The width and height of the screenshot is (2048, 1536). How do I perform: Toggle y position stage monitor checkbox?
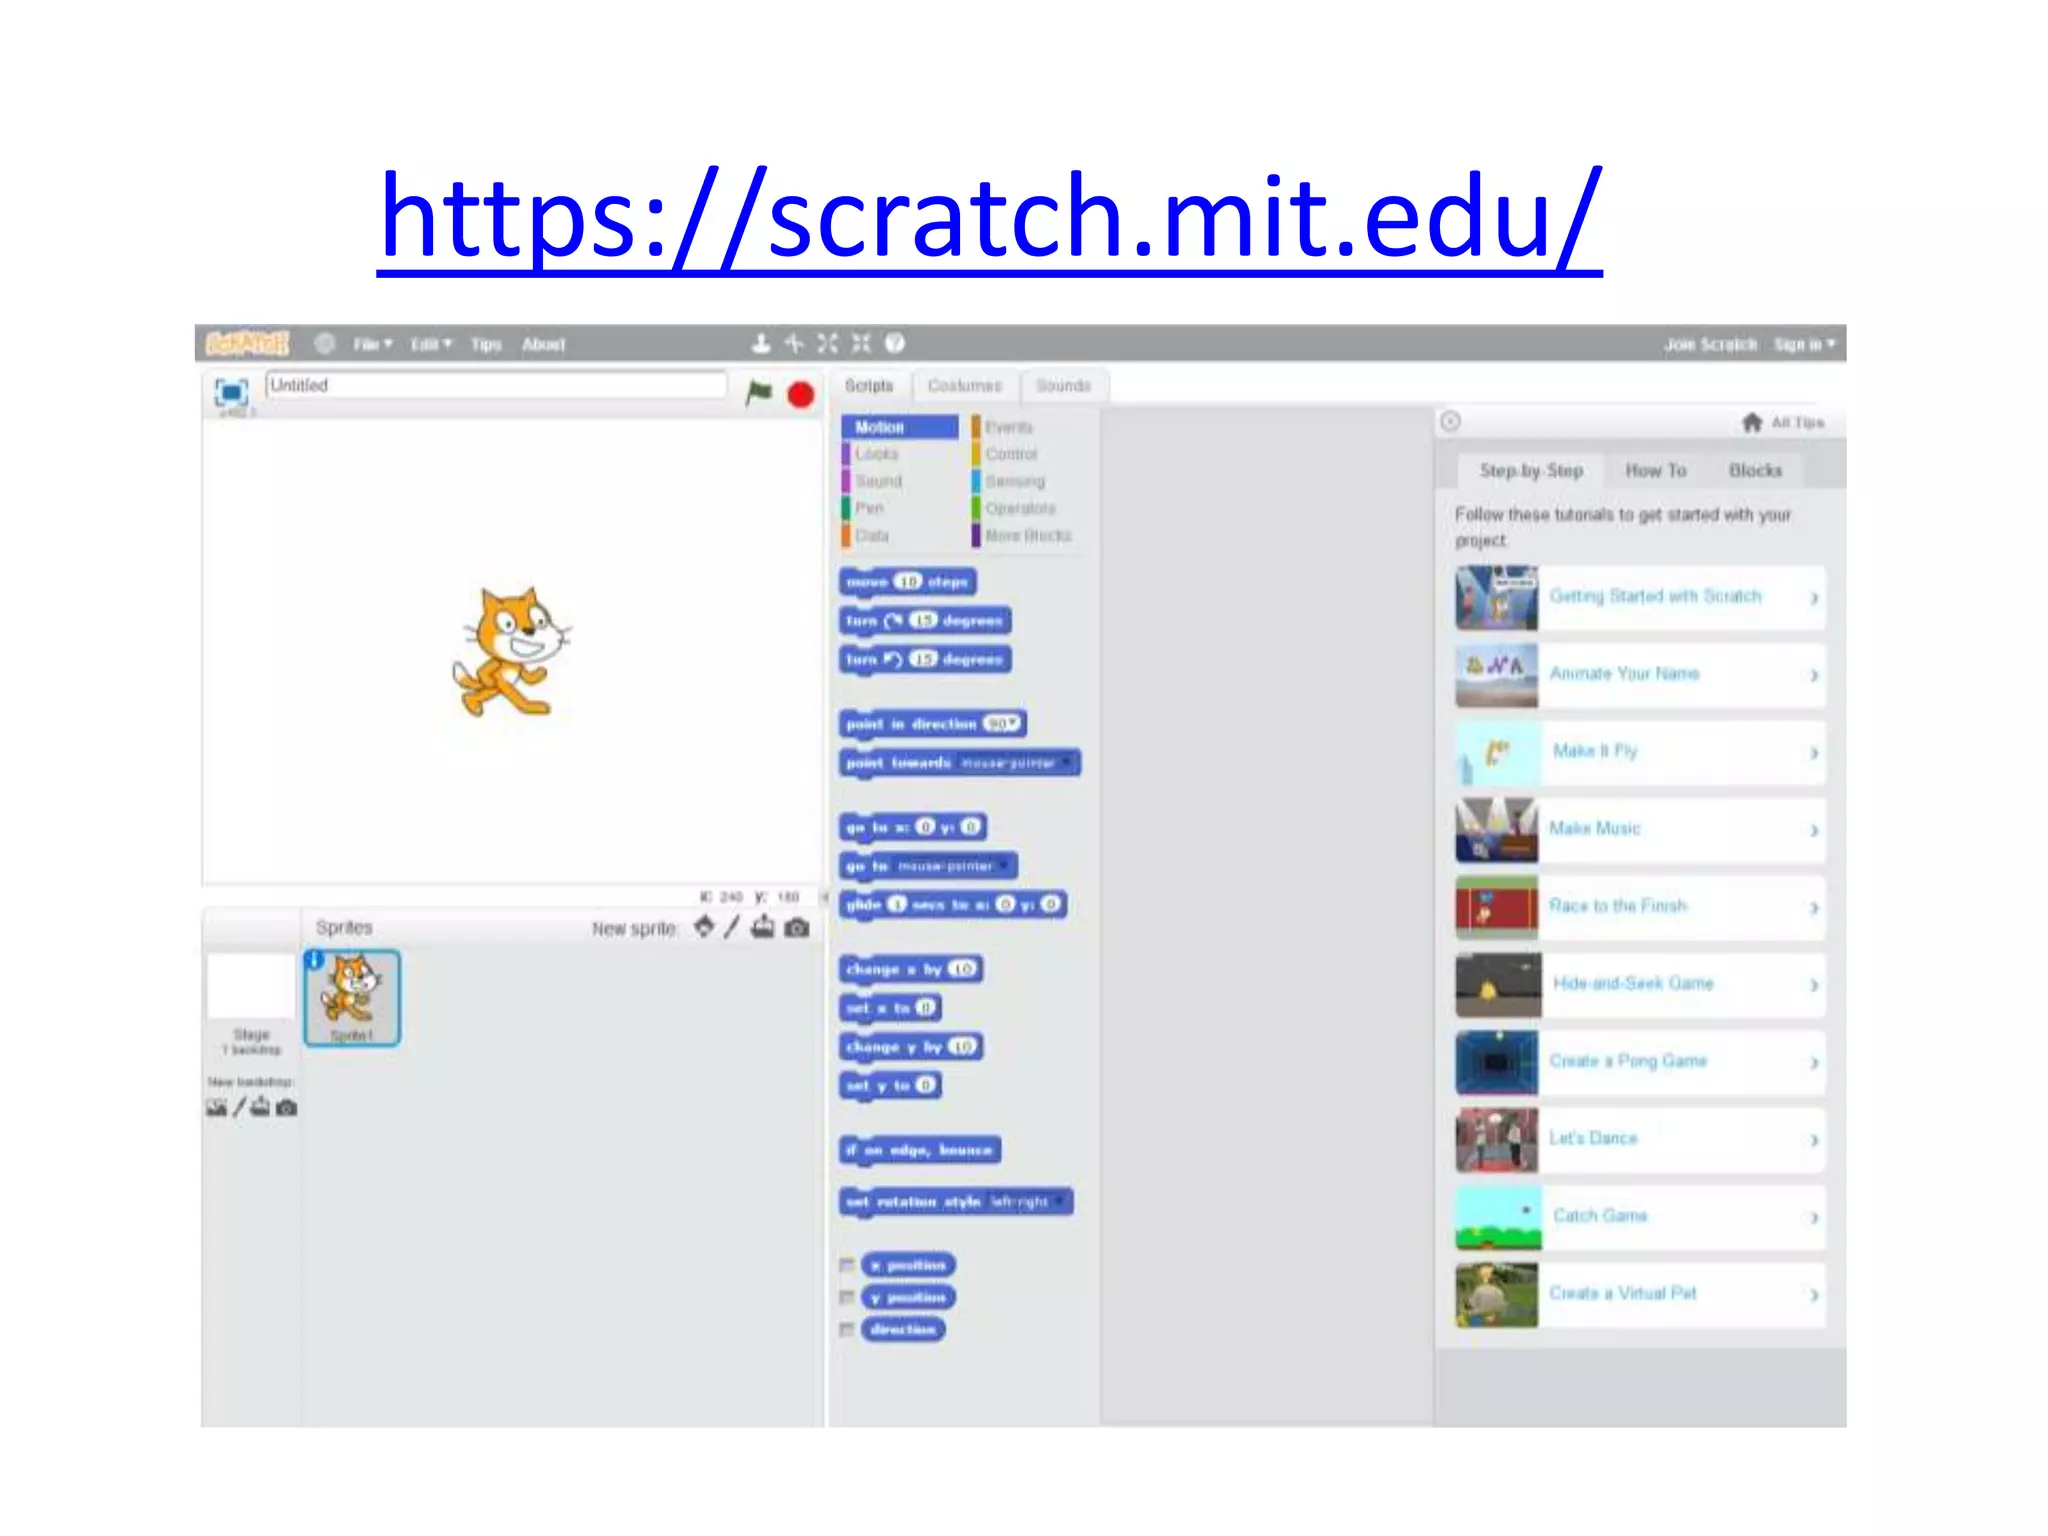pyautogui.click(x=847, y=1297)
